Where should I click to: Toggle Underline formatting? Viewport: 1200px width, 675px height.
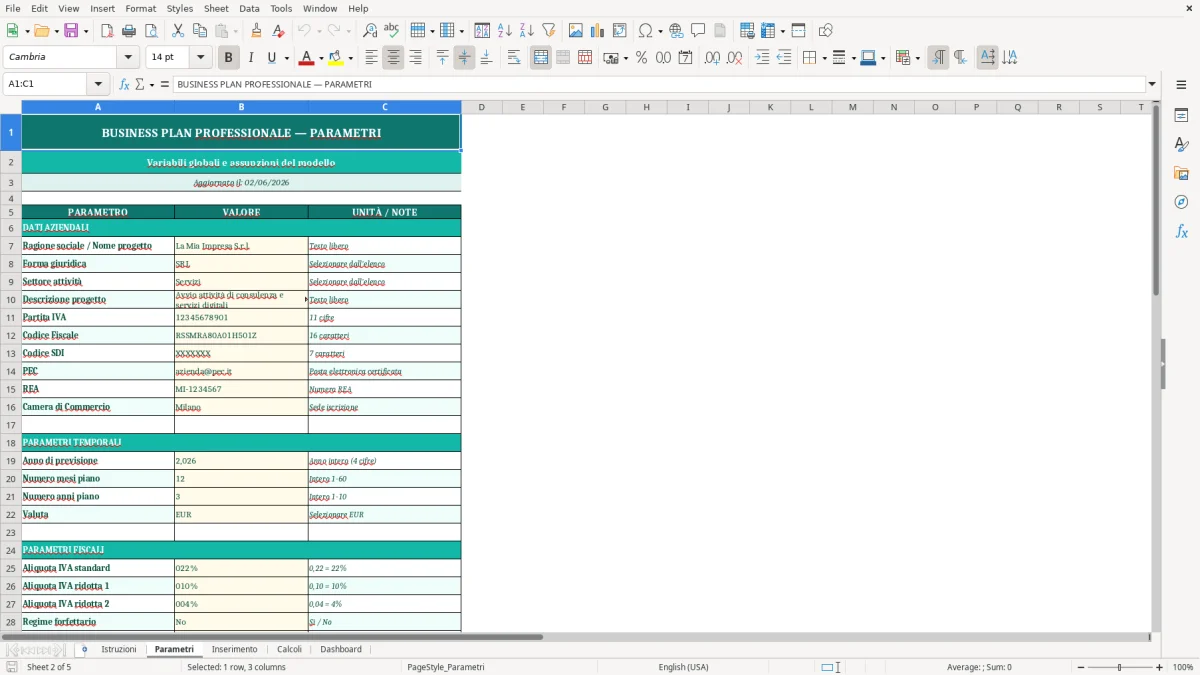tap(271, 58)
